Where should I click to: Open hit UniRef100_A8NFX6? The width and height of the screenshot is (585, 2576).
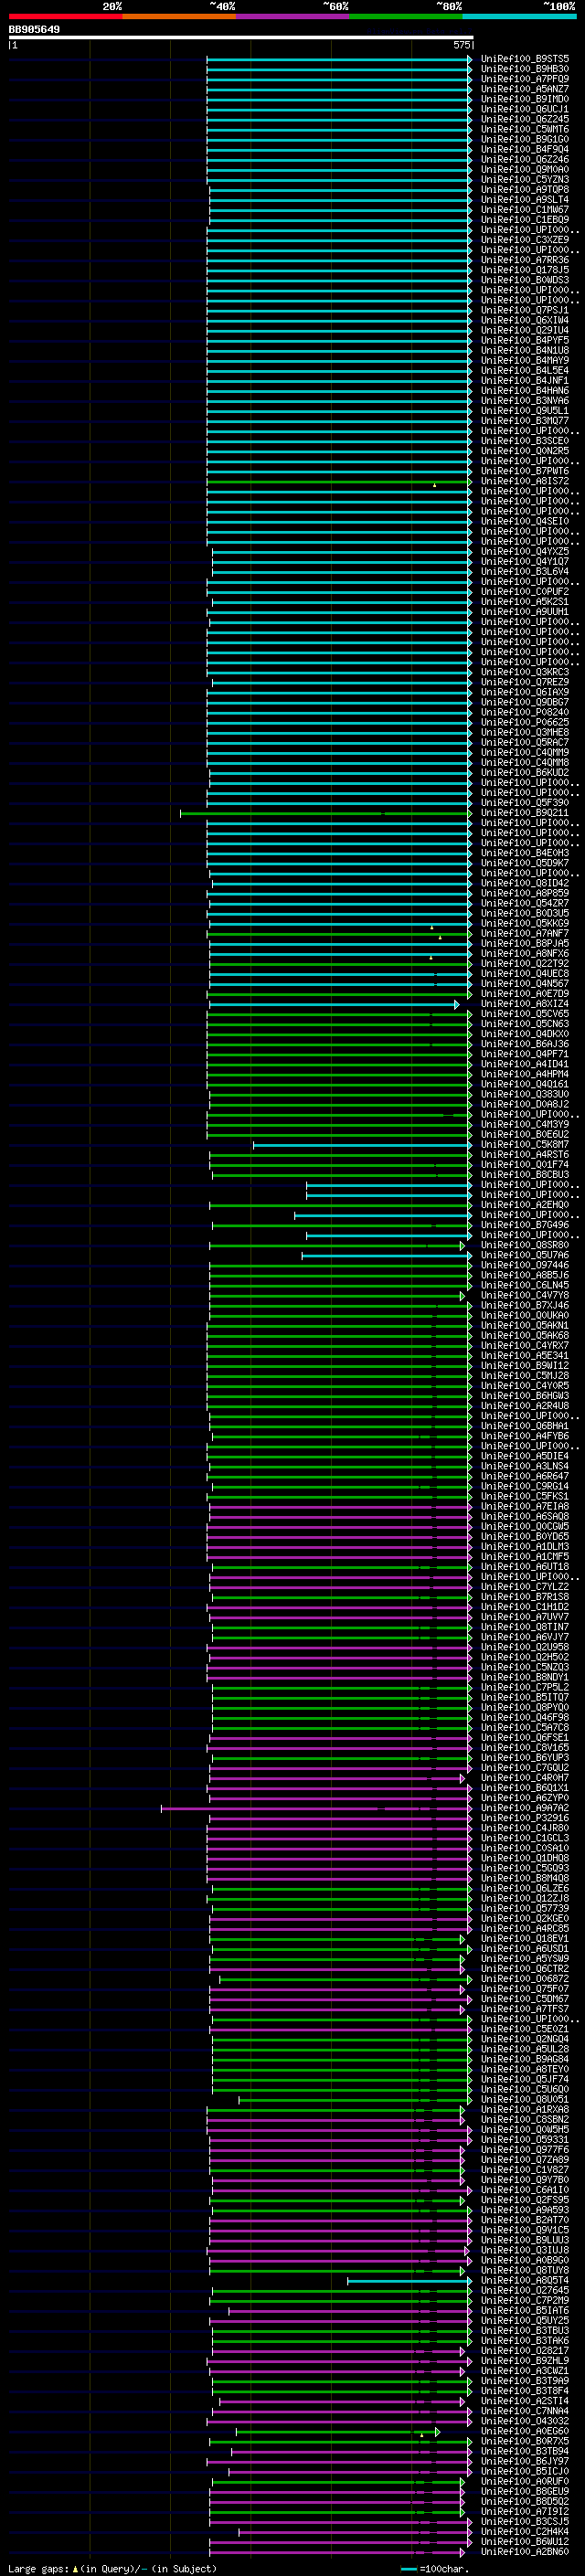pyautogui.click(x=525, y=954)
